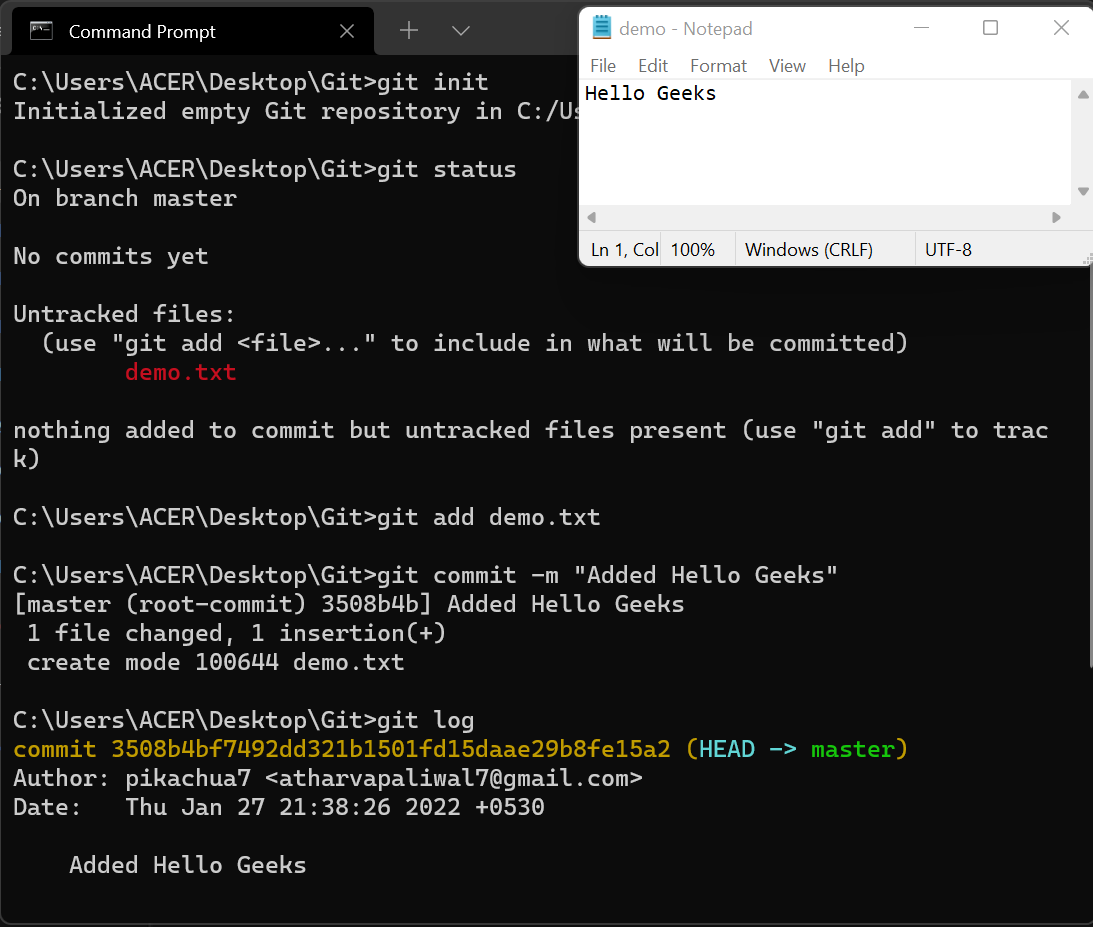Viewport: 1093px width, 927px height.
Task: Close the Command Prompt tab
Action: click(346, 31)
